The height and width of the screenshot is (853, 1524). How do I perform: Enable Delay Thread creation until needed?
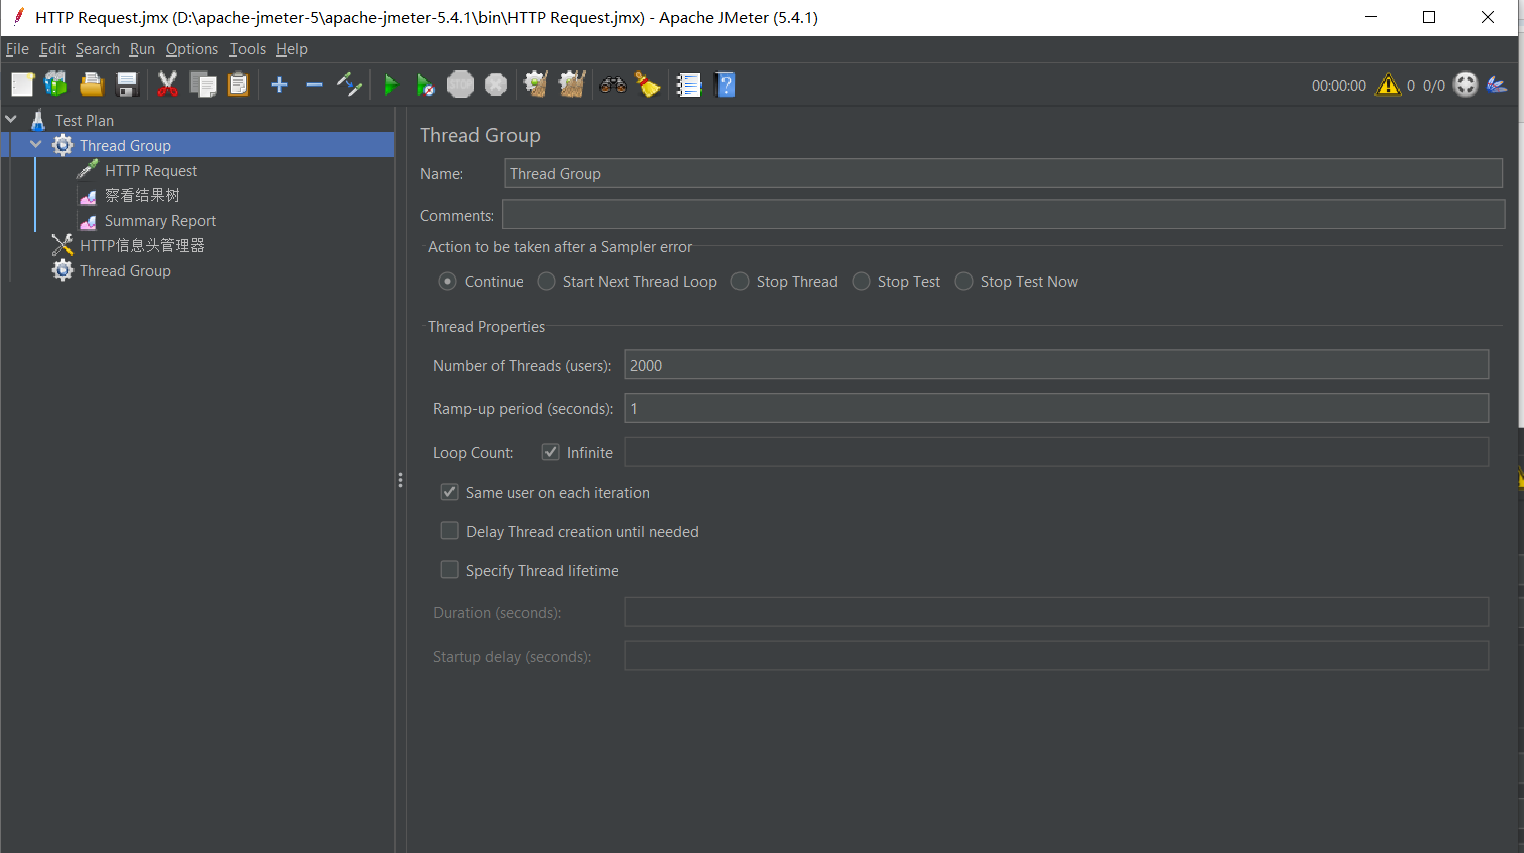pyautogui.click(x=450, y=531)
